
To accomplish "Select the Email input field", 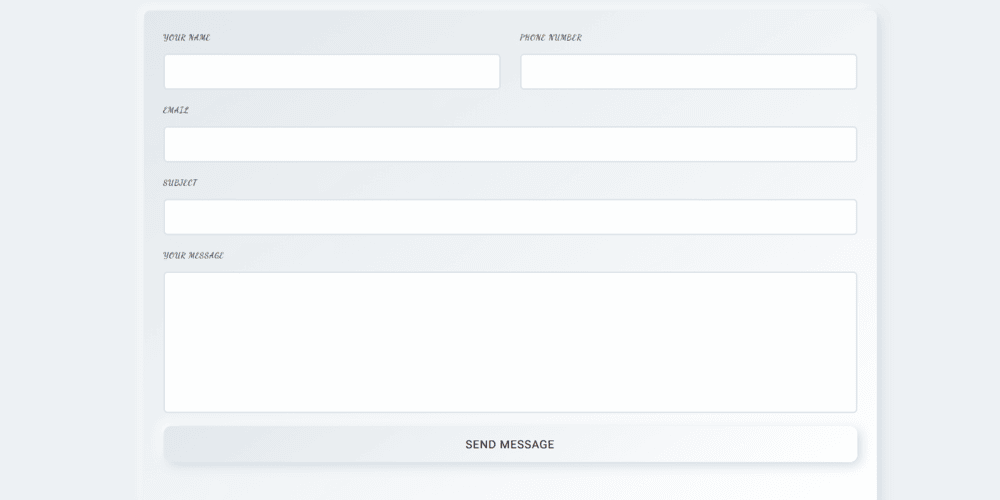I will coord(510,144).
